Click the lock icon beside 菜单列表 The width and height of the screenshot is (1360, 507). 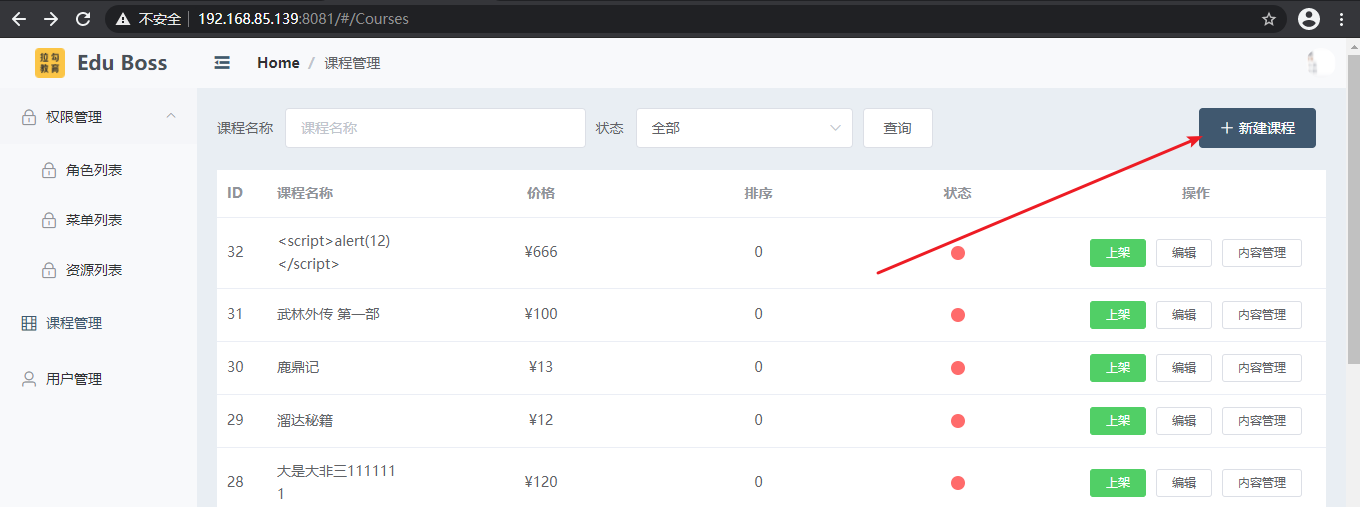tap(48, 221)
